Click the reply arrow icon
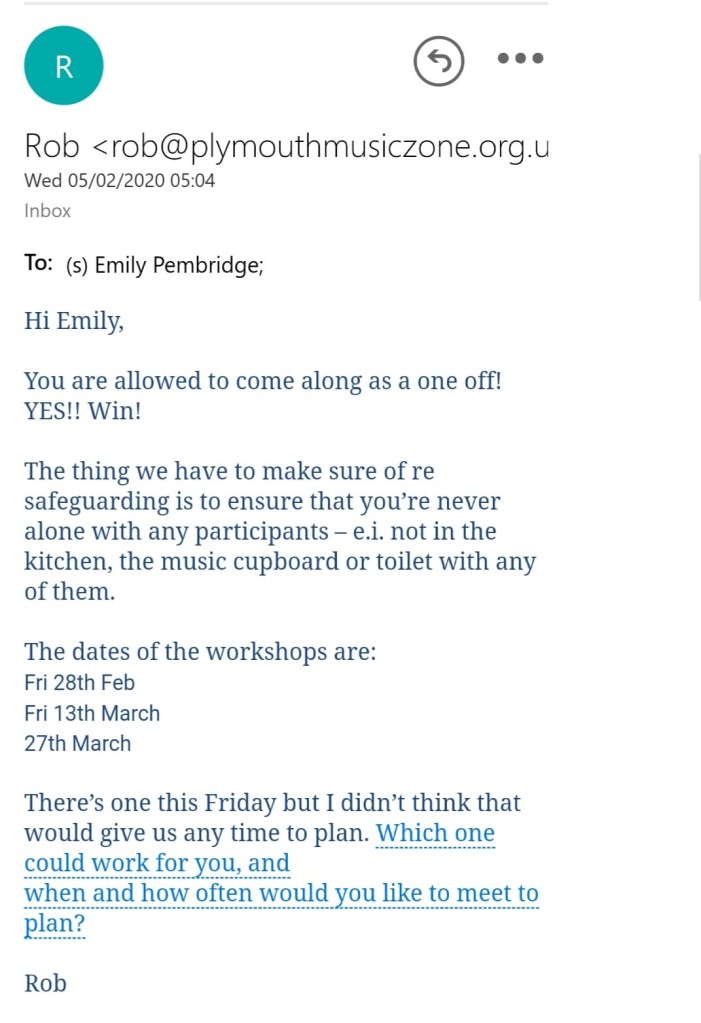 (x=439, y=63)
